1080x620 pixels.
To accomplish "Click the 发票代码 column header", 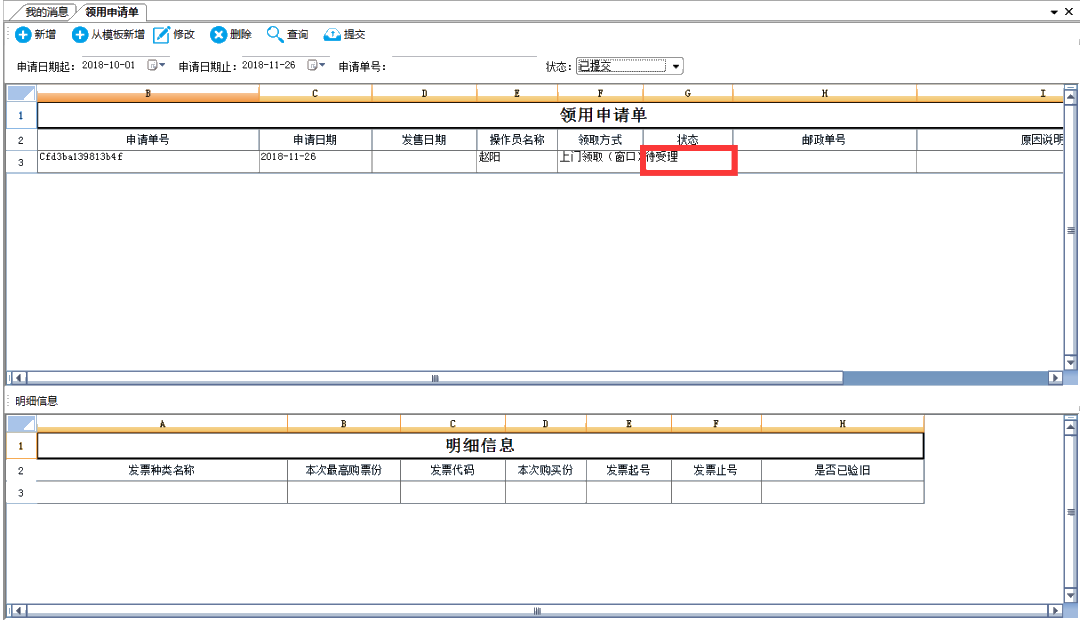I will coord(453,471).
